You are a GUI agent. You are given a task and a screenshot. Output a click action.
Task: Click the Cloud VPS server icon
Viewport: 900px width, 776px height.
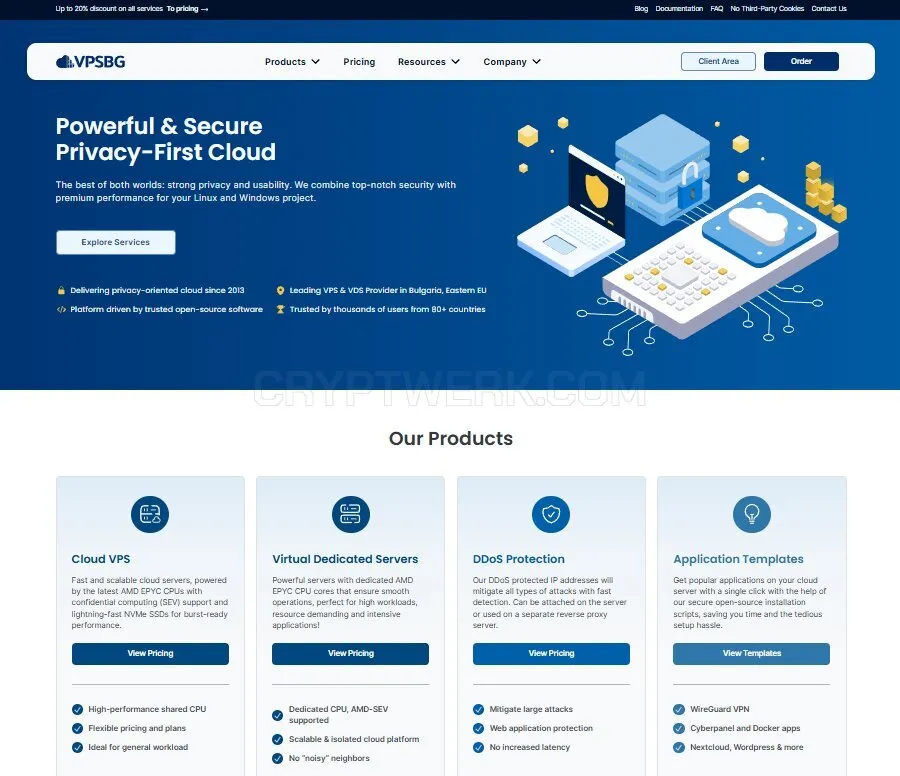[150, 514]
